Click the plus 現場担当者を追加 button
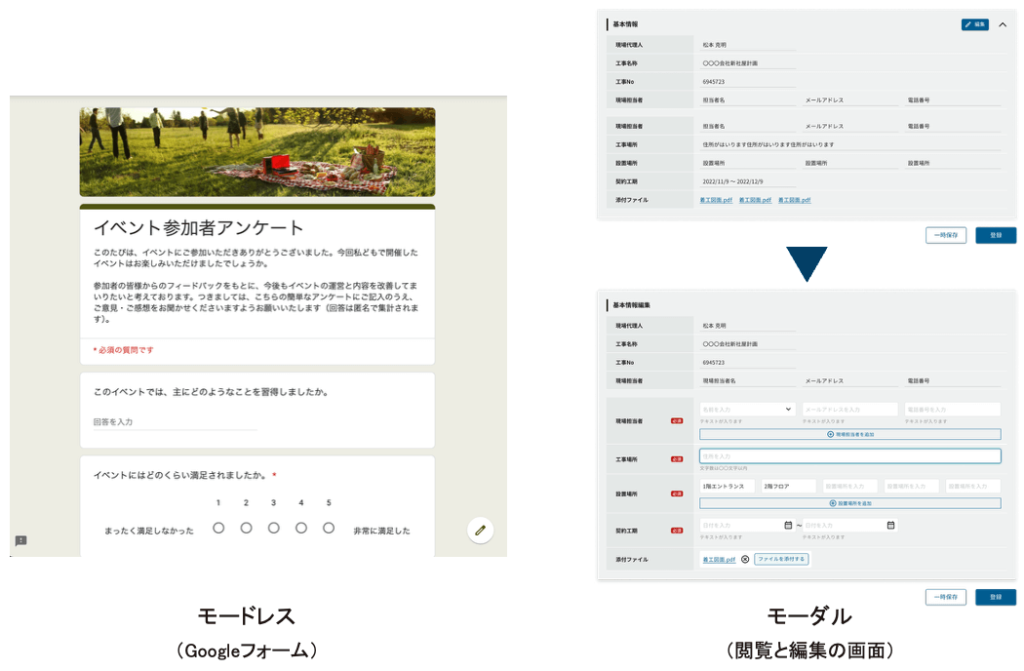Image resolution: width=1024 pixels, height=671 pixels. pyautogui.click(x=850, y=434)
